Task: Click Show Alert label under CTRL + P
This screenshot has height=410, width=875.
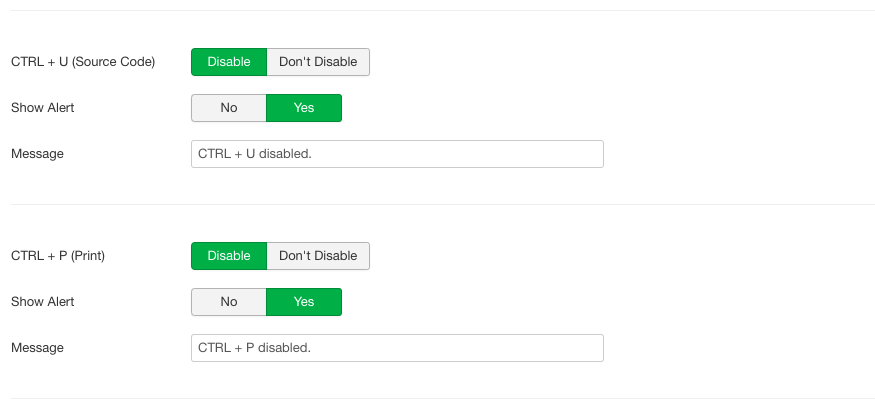Action: (x=42, y=302)
